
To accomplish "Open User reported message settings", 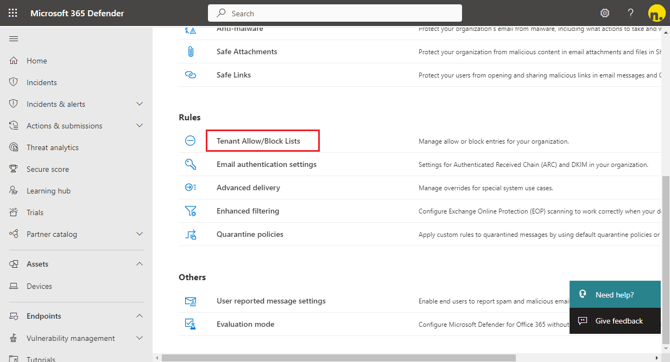I will pyautogui.click(x=271, y=301).
